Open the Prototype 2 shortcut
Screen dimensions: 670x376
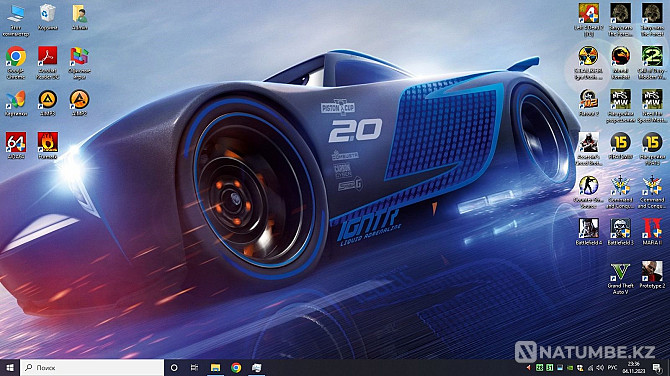pos(652,275)
